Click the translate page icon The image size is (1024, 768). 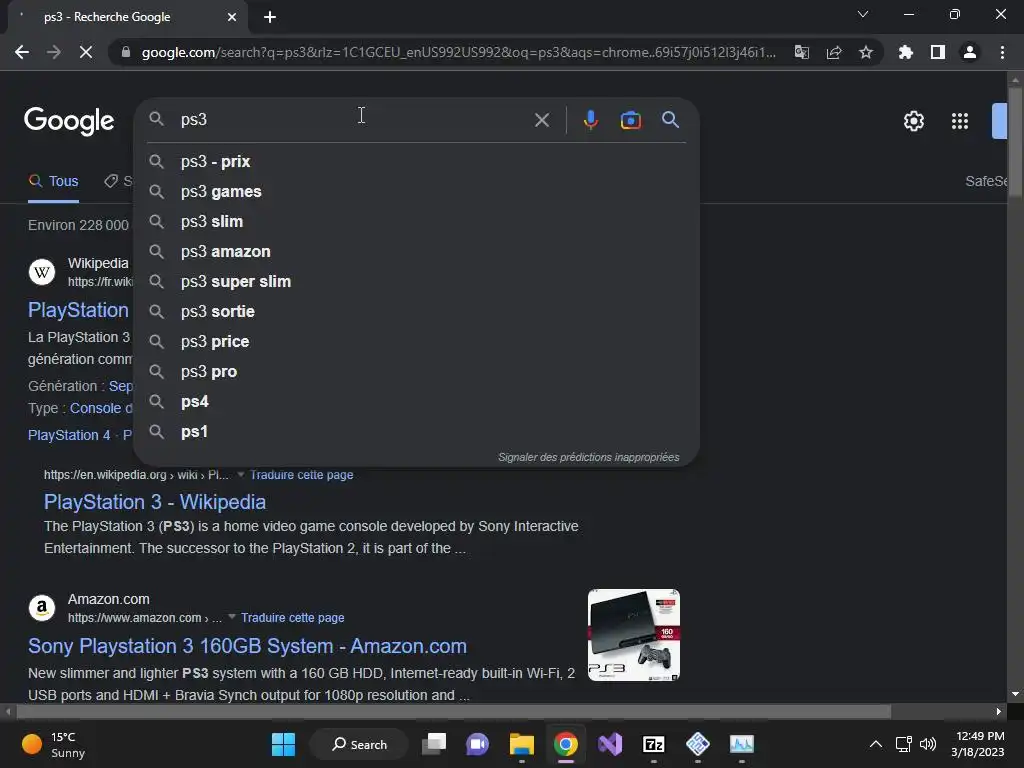pyautogui.click(x=801, y=52)
